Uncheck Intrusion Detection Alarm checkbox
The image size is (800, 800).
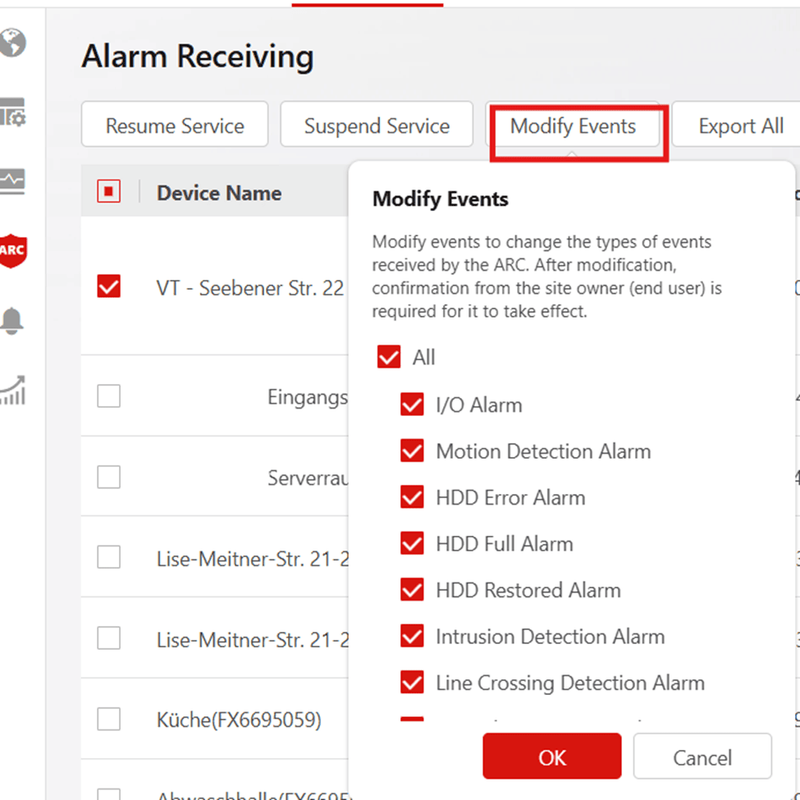[412, 636]
